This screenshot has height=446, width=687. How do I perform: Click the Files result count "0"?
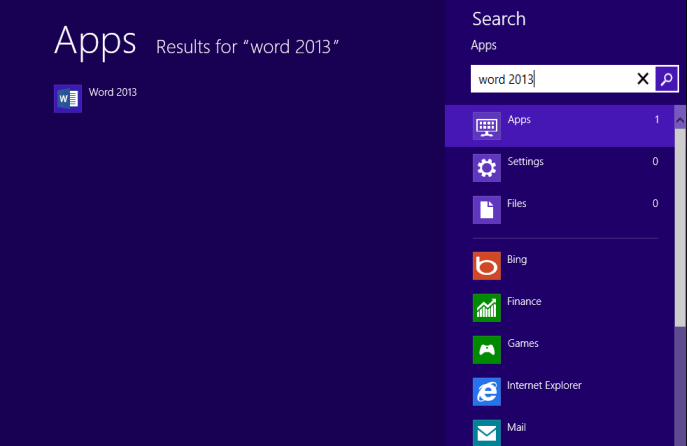pos(655,203)
